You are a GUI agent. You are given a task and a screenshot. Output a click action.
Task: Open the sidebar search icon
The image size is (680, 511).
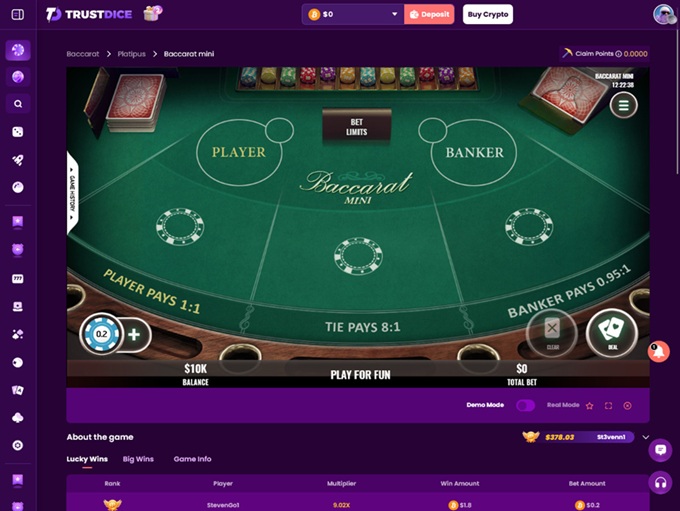click(18, 104)
